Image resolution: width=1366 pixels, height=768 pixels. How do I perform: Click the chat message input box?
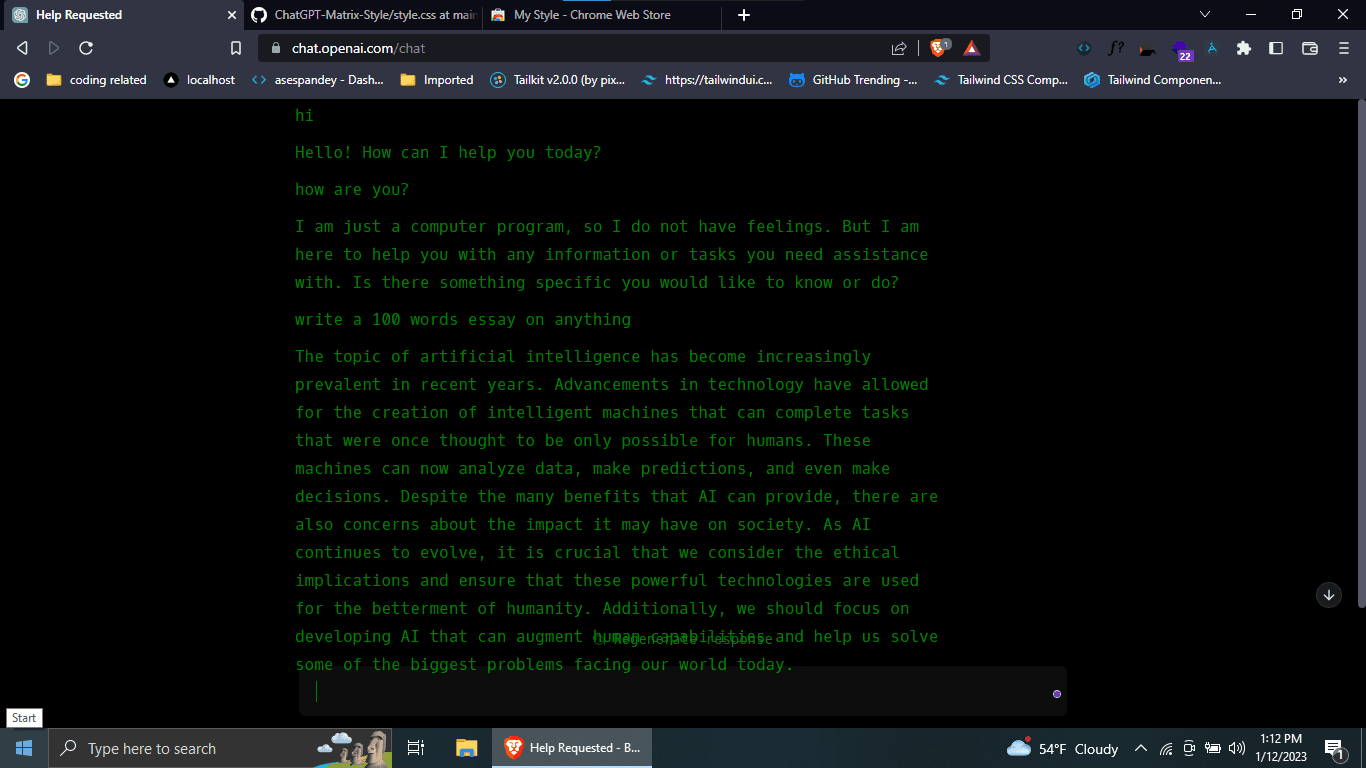pyautogui.click(x=680, y=692)
